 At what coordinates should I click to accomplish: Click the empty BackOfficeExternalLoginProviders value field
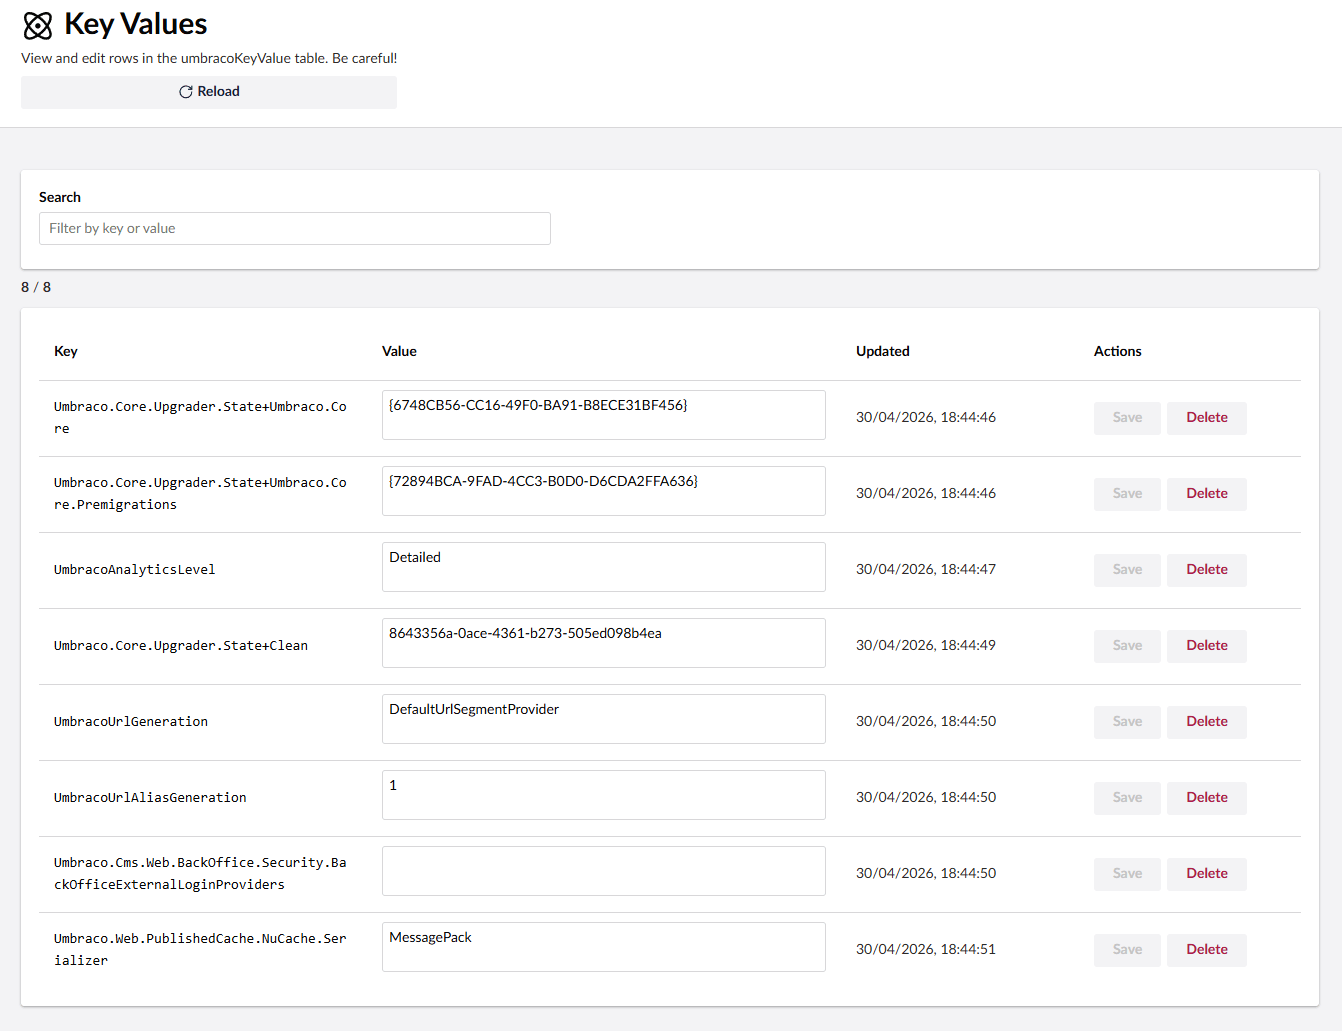tap(604, 871)
